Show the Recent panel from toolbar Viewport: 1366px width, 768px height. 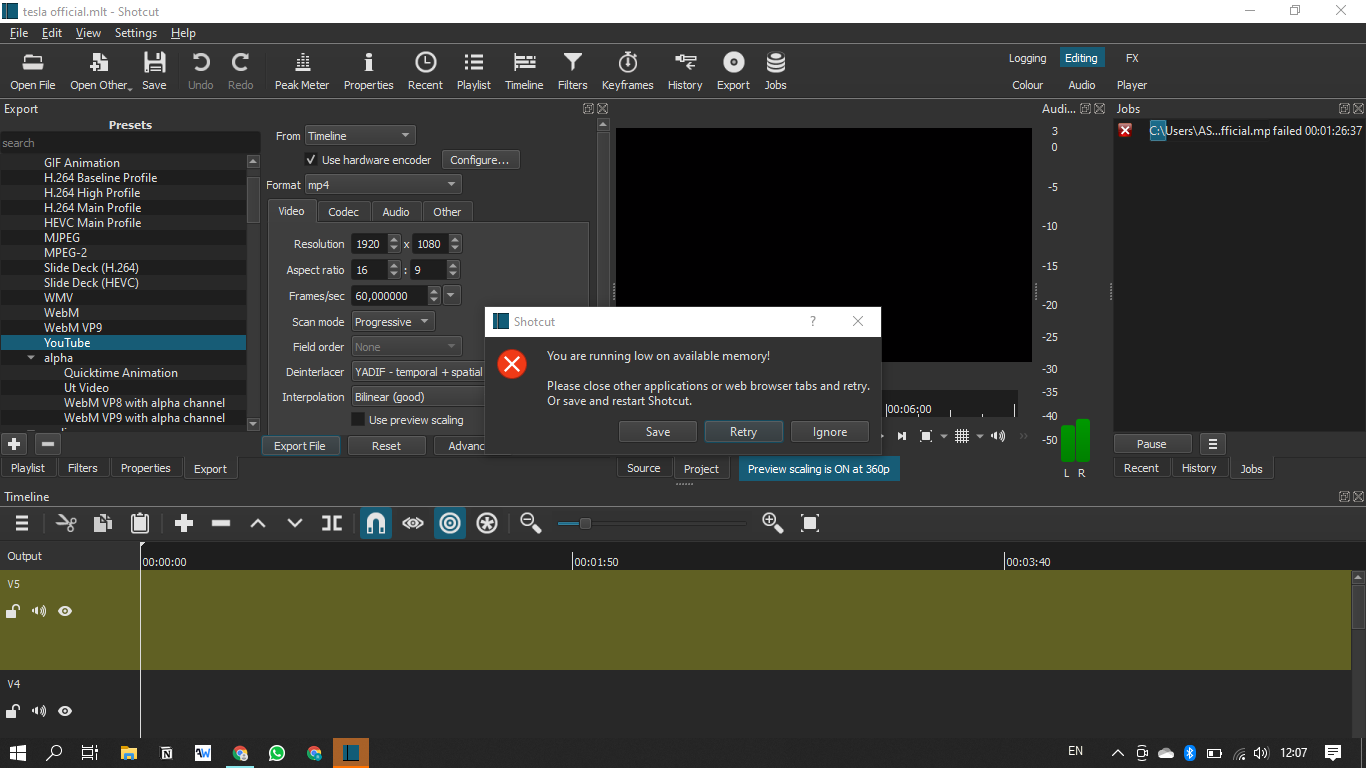425,72
